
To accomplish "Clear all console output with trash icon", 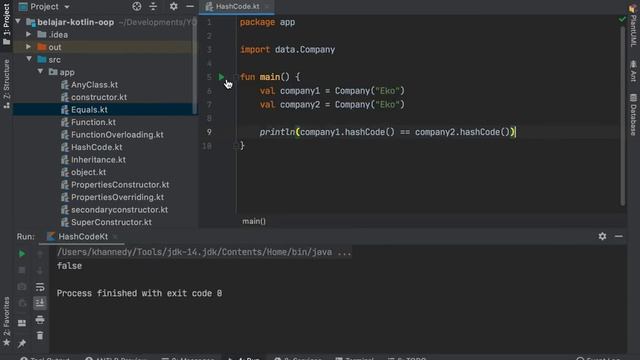I will tap(40, 336).
